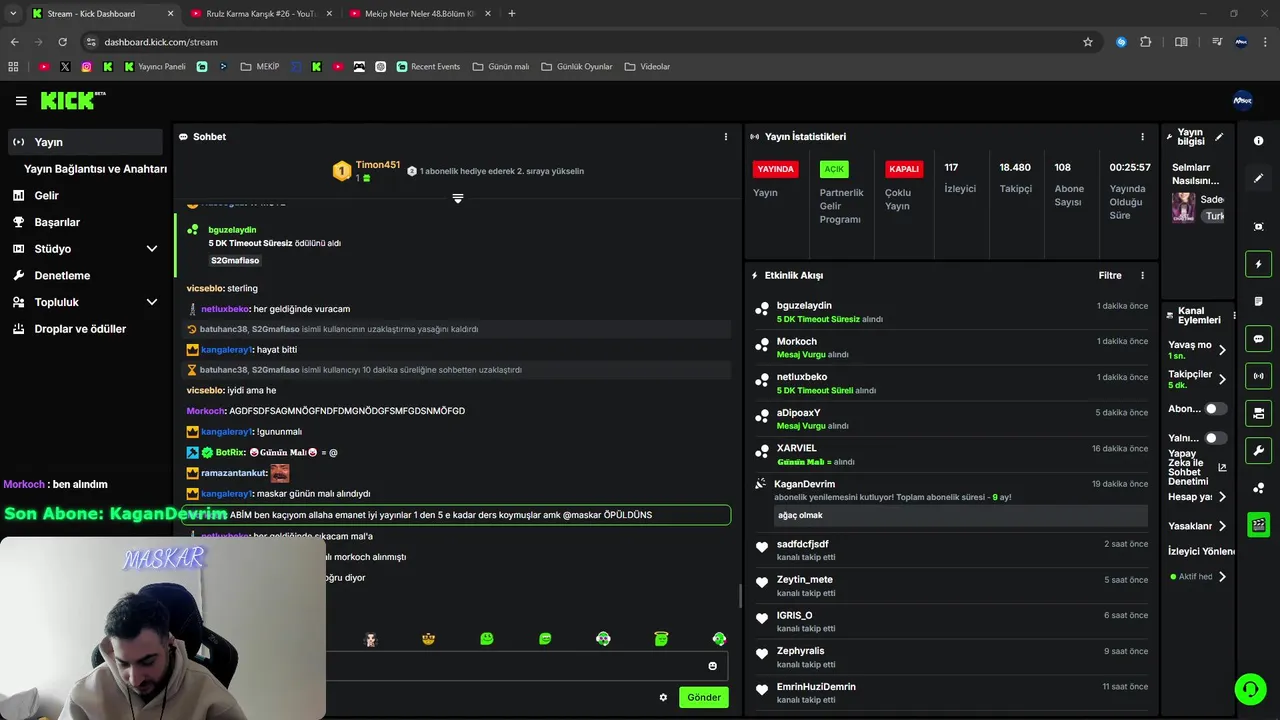Select Yayın in the sidebar

(85, 142)
